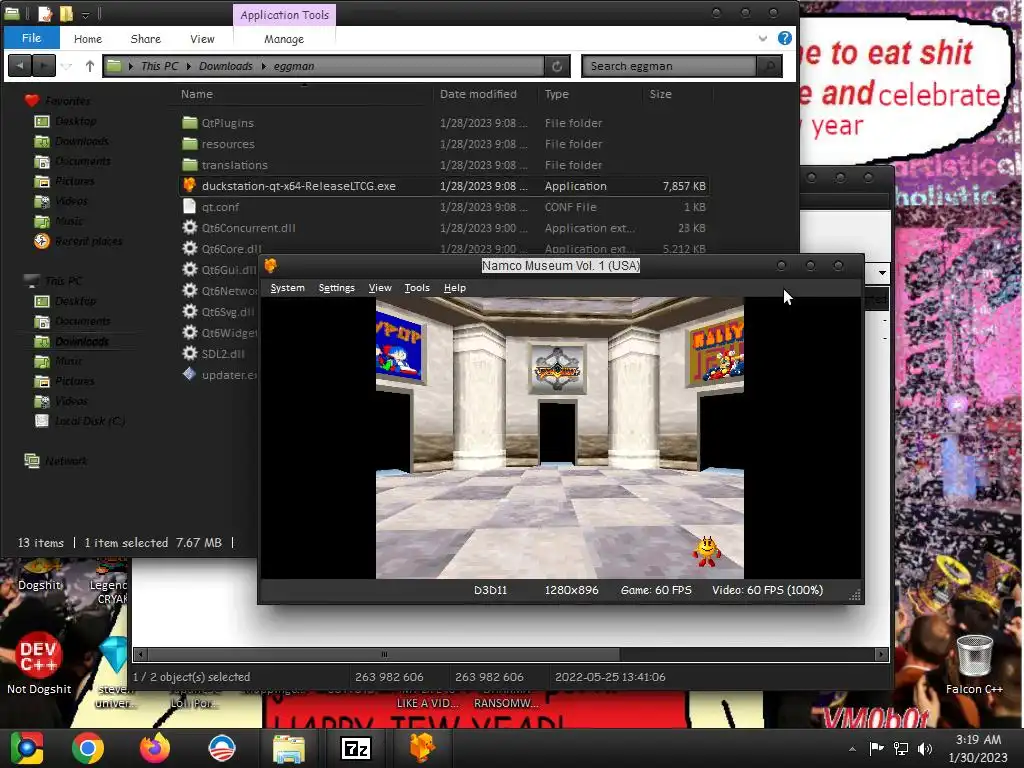Select the updater executable icon
The width and height of the screenshot is (1024, 768).
click(x=189, y=374)
